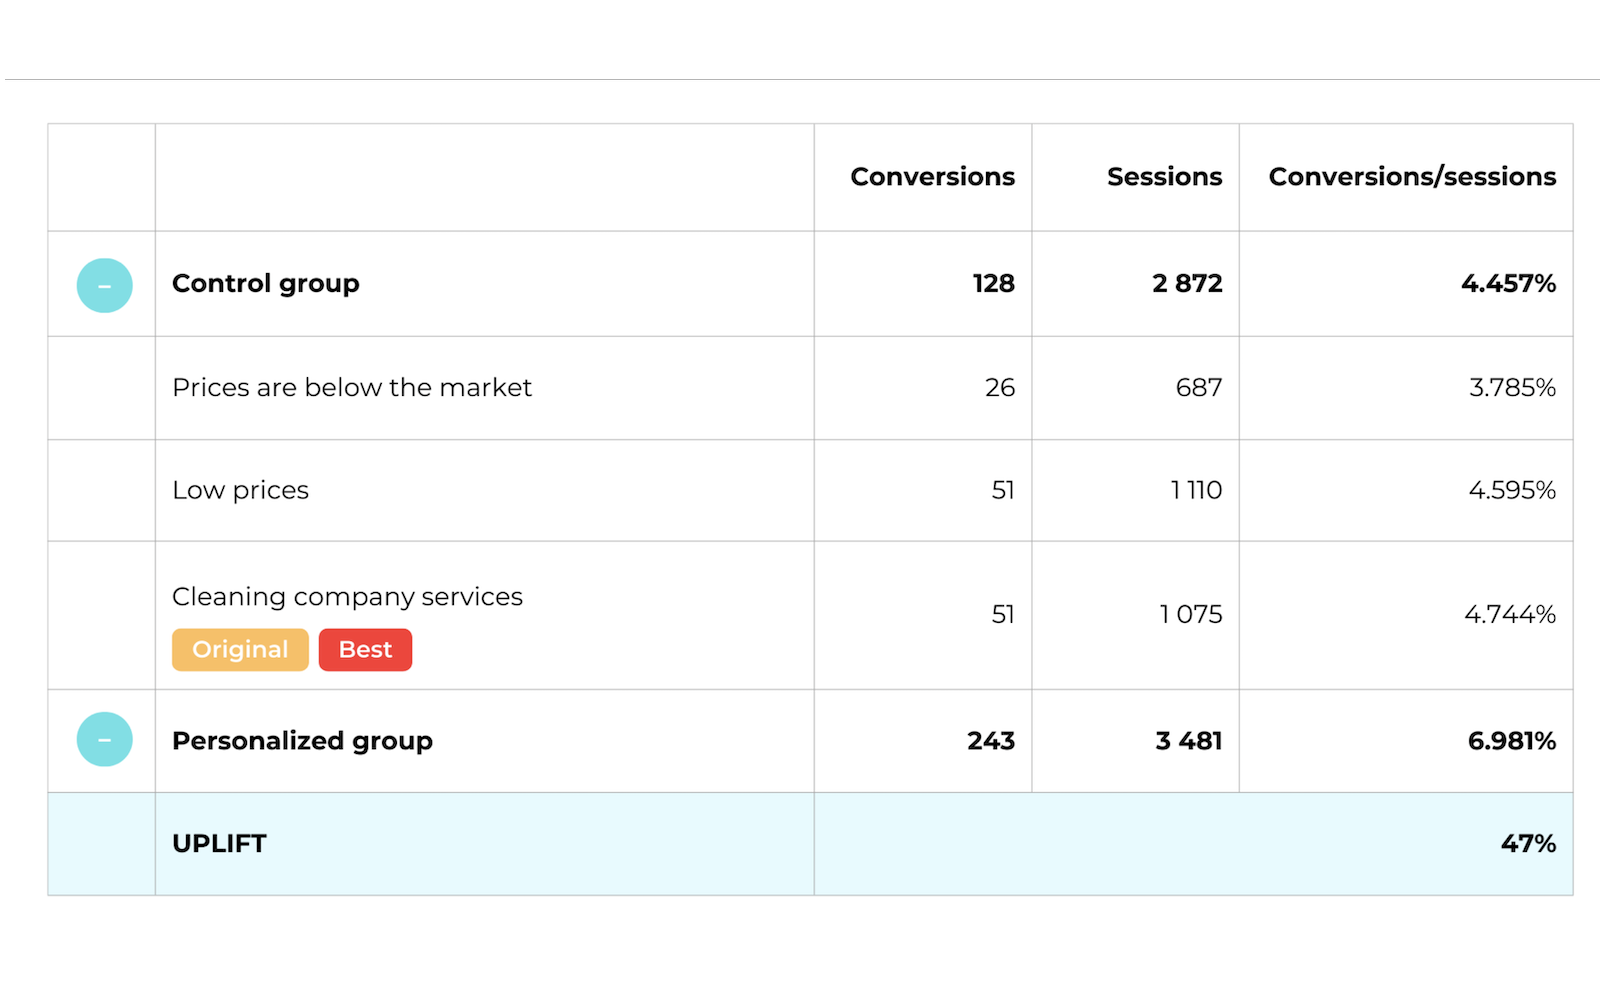
Task: Click the 687 sessions cell
Action: pyautogui.click(x=1199, y=388)
